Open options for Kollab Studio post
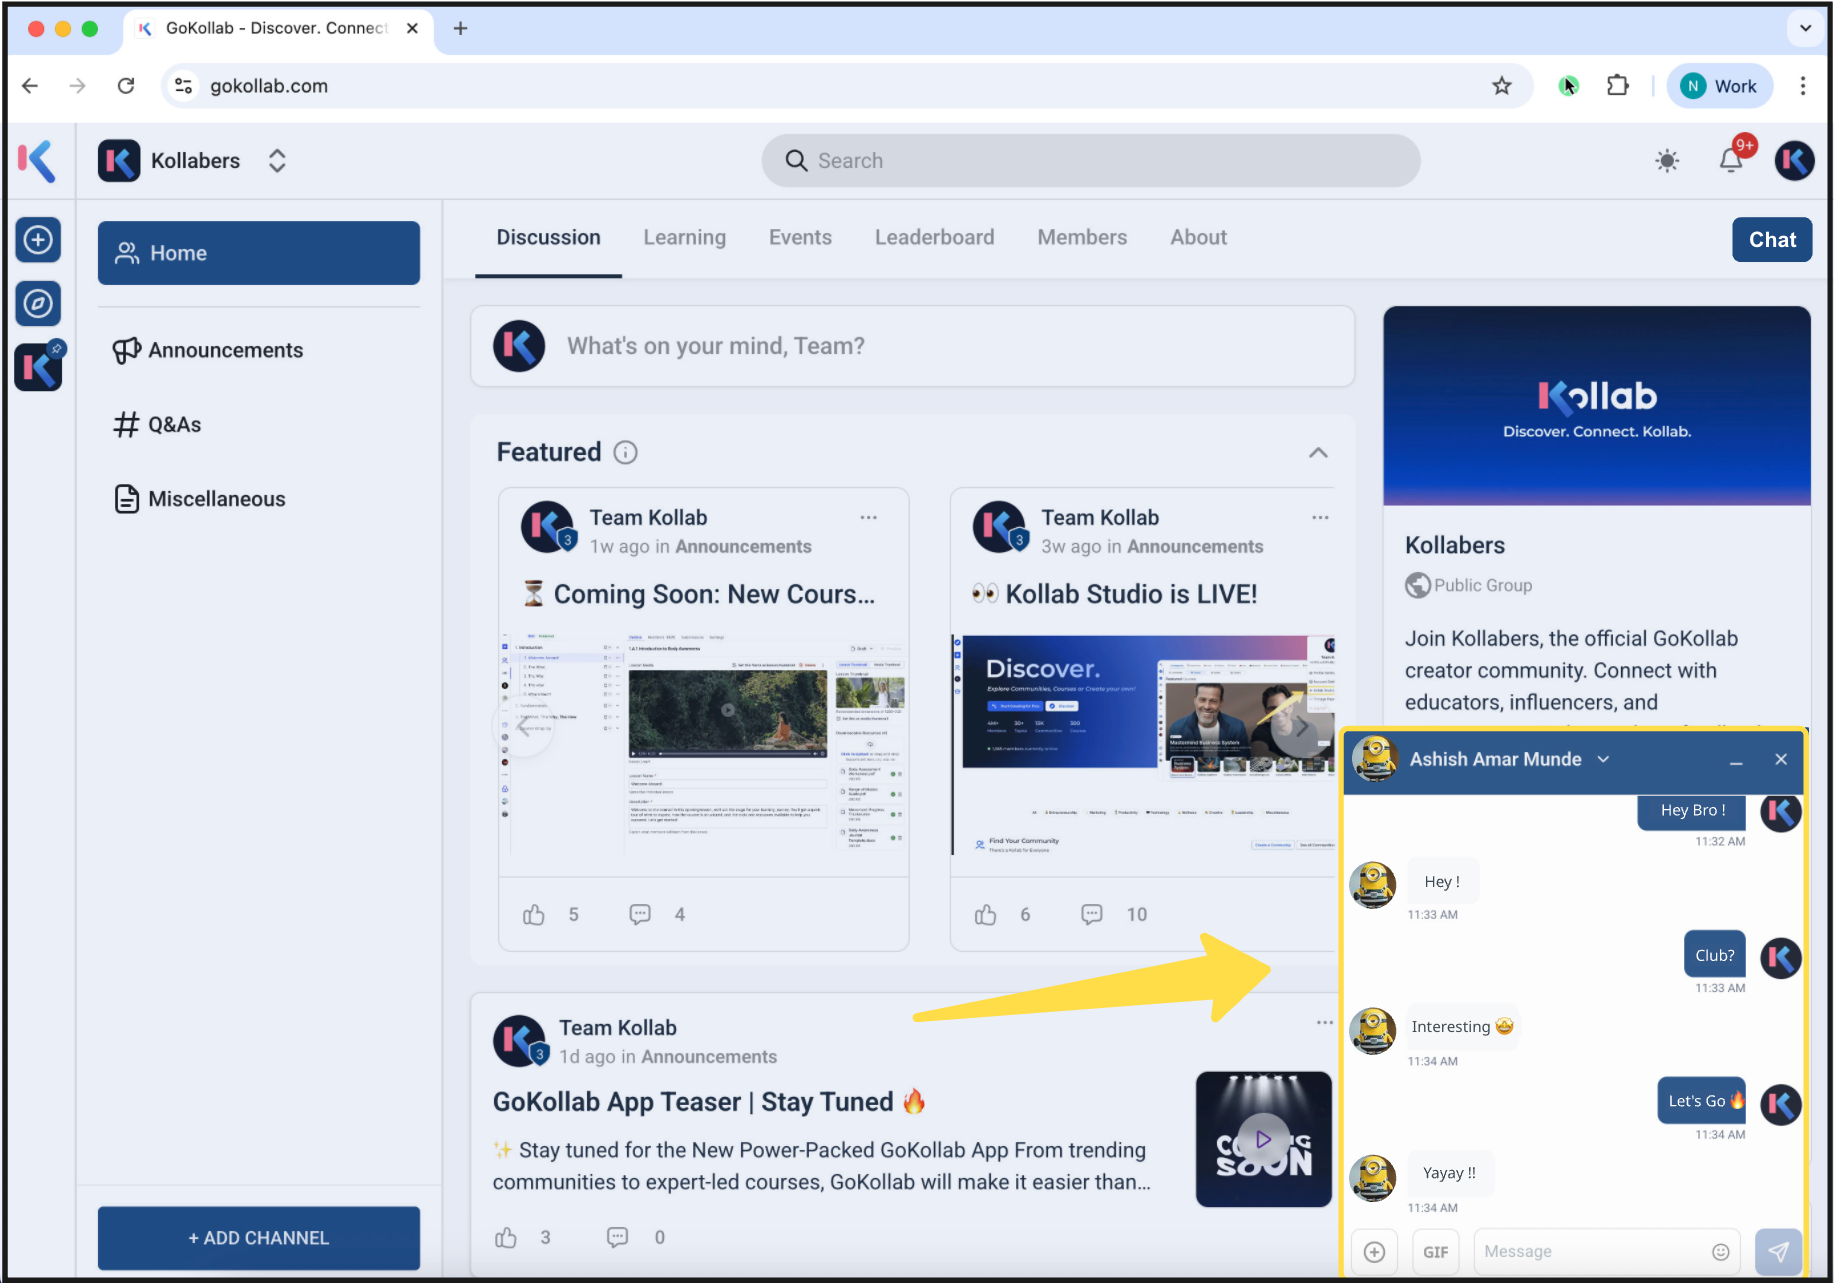Image resolution: width=1834 pixels, height=1286 pixels. click(x=1320, y=518)
